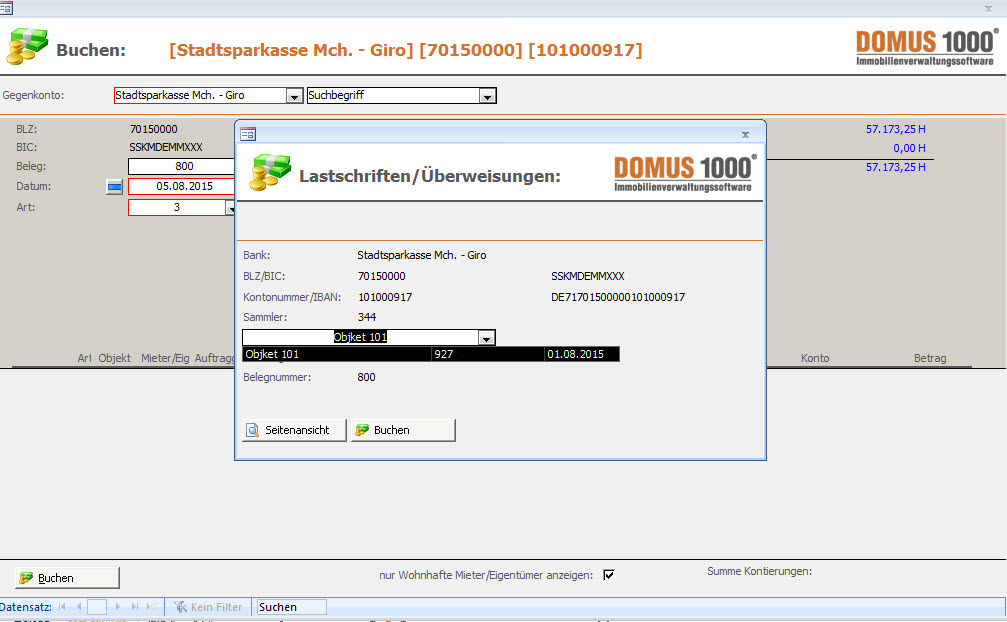Click the 01.08.2015 date in dropdown row
The width and height of the screenshot is (1007, 622).
pos(575,354)
